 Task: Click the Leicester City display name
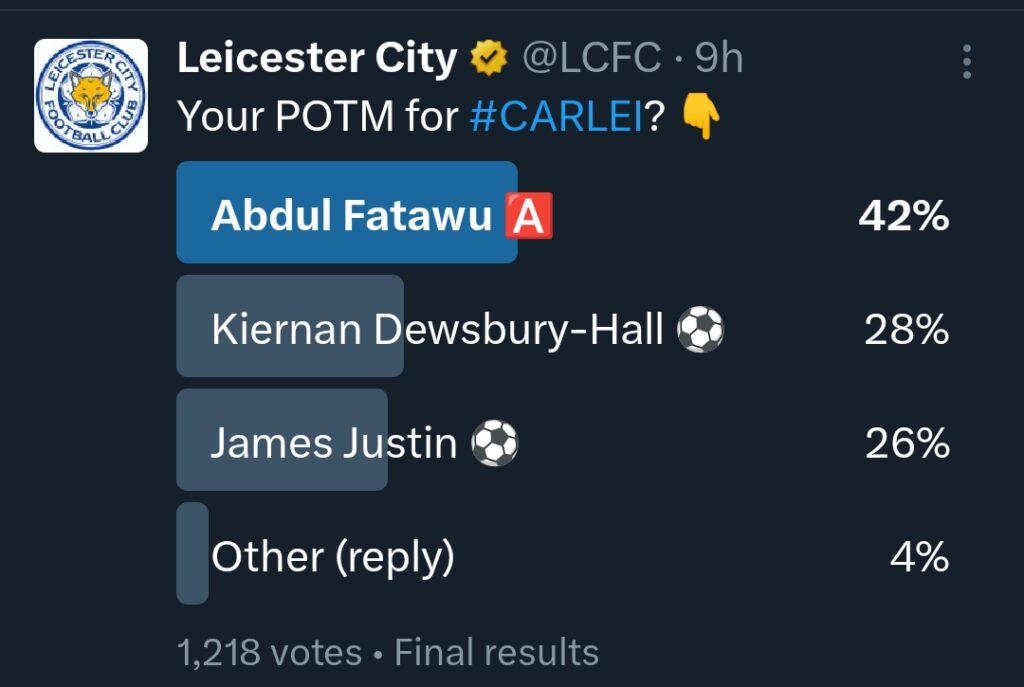(x=317, y=60)
